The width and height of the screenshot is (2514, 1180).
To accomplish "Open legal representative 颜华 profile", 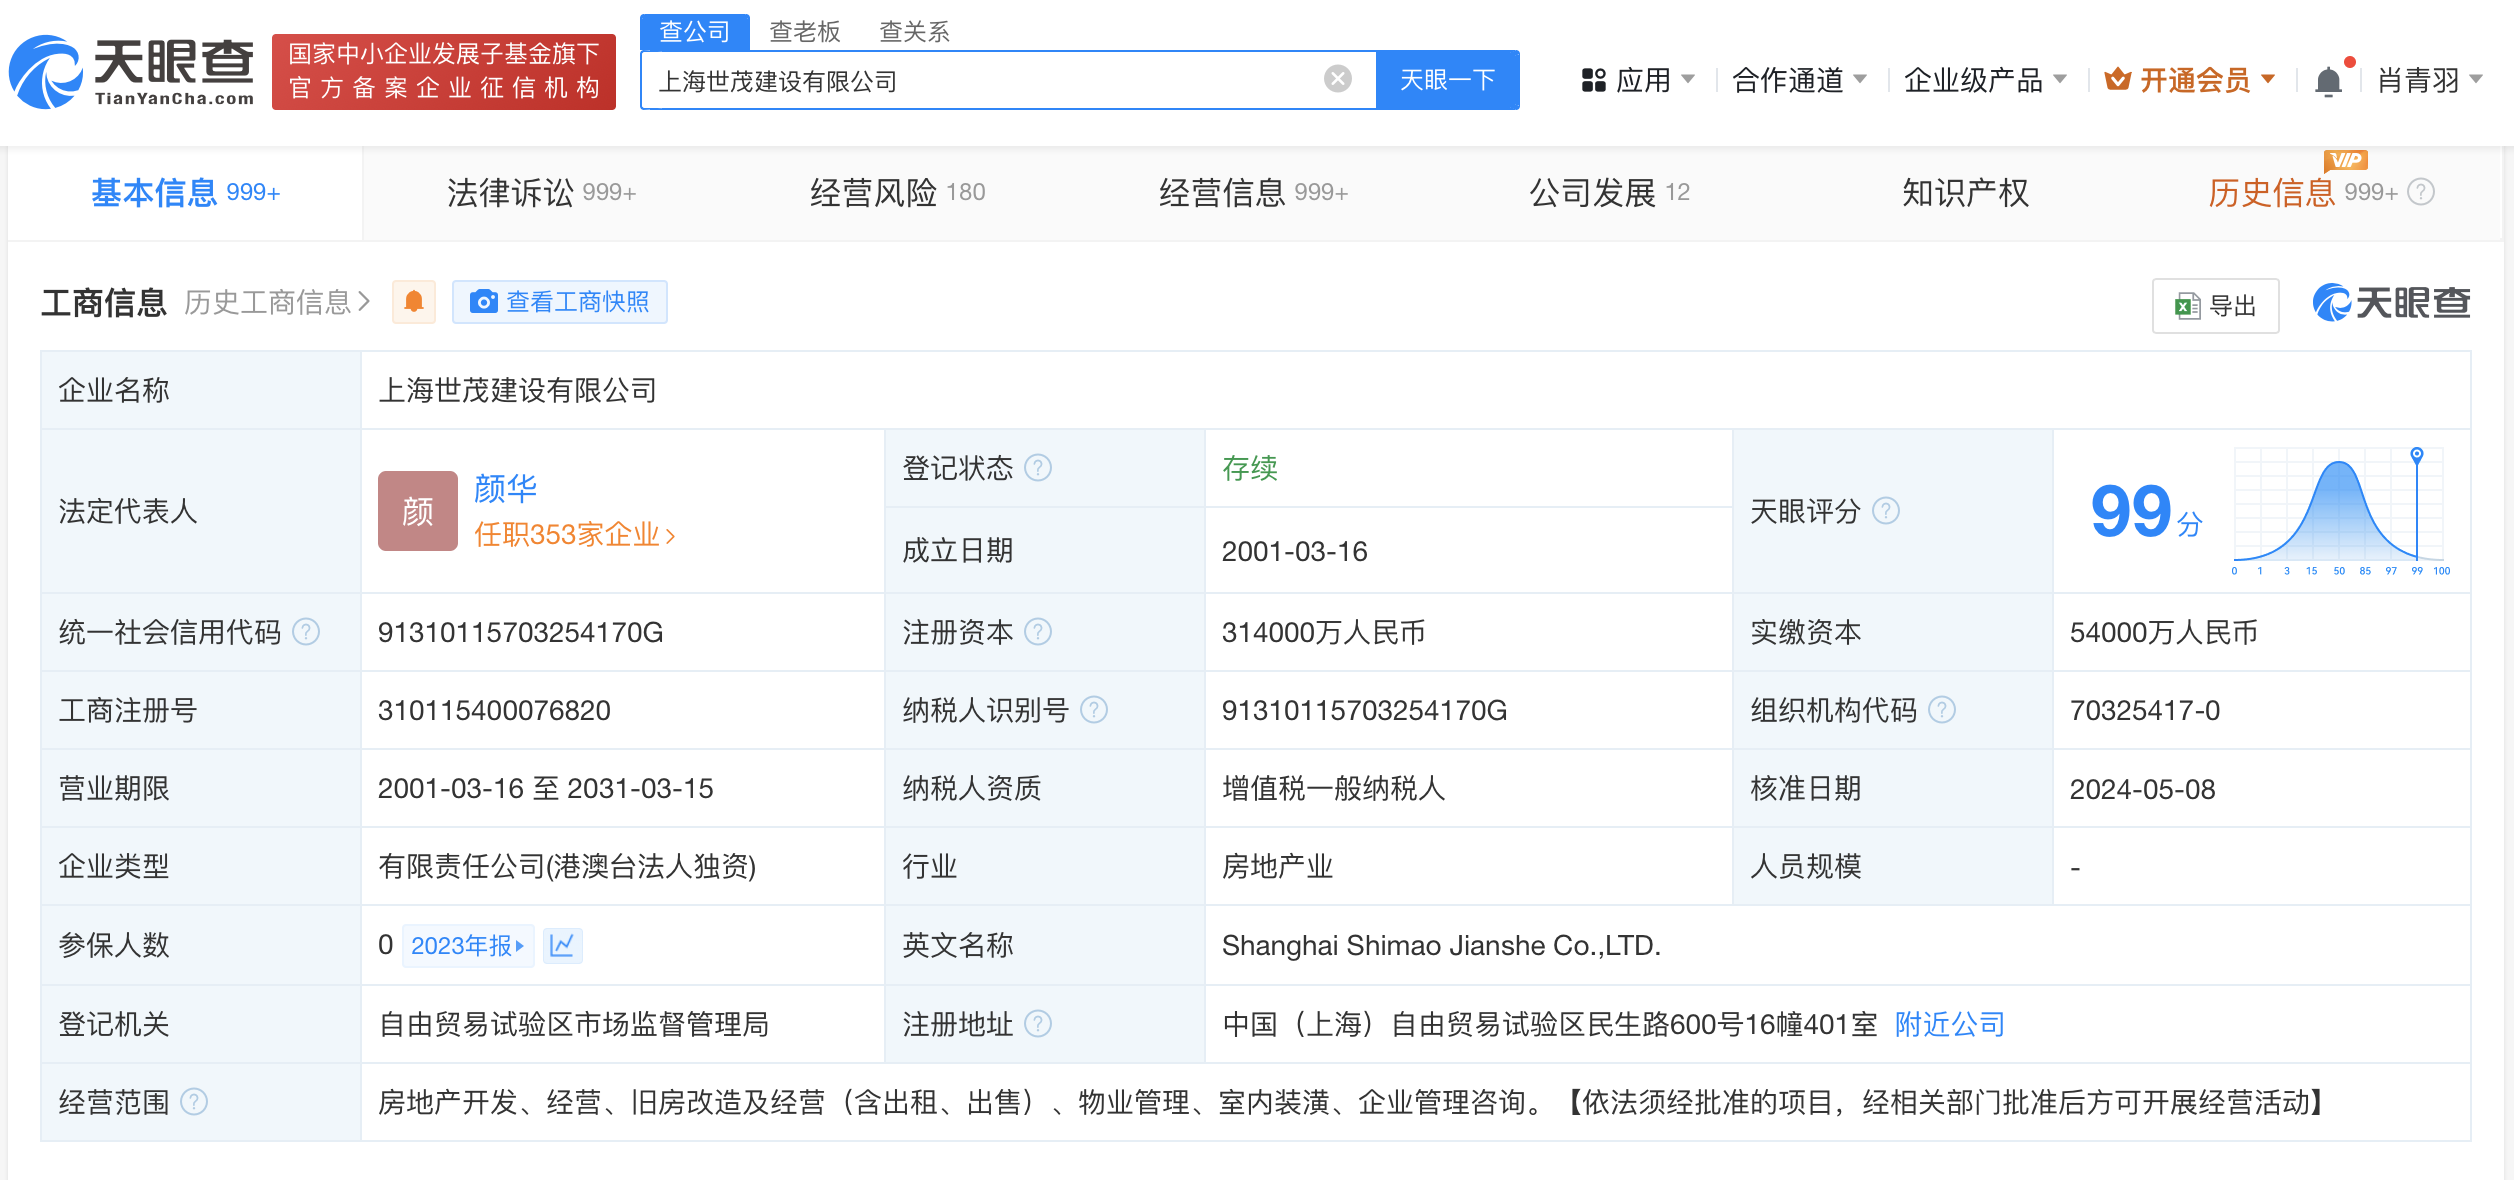I will [503, 488].
